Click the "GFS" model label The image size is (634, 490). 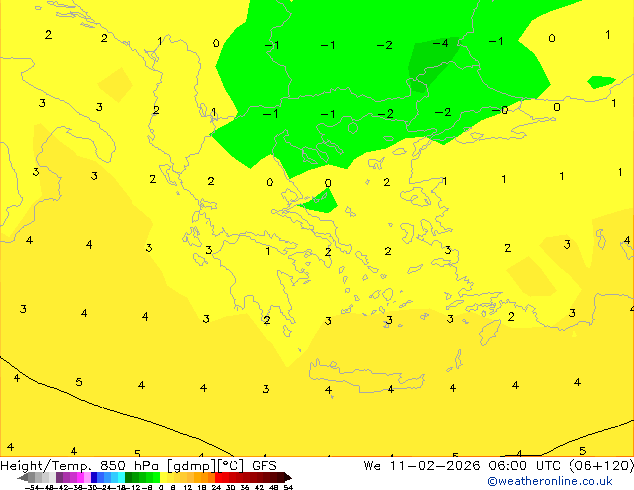pos(264,466)
